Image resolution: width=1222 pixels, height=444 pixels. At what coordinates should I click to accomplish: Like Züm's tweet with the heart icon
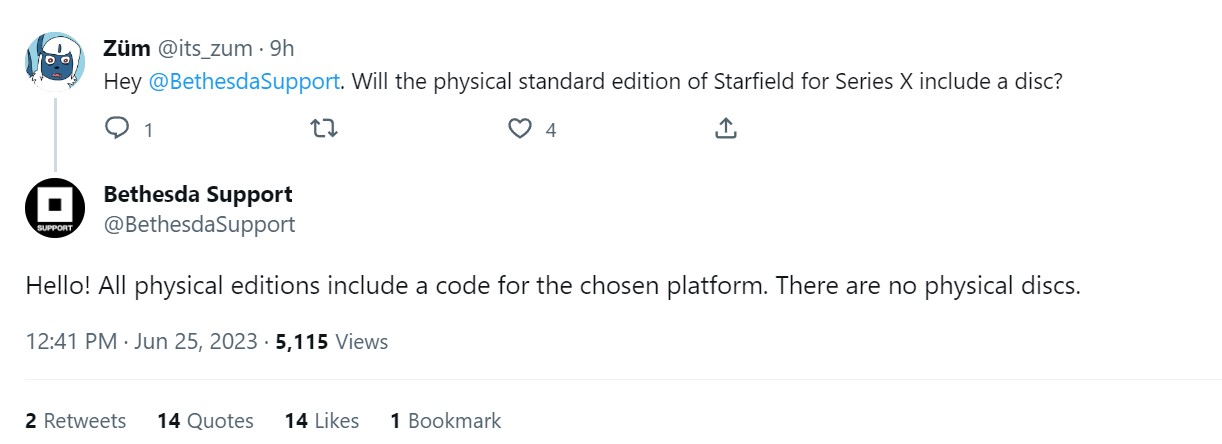[x=520, y=129]
